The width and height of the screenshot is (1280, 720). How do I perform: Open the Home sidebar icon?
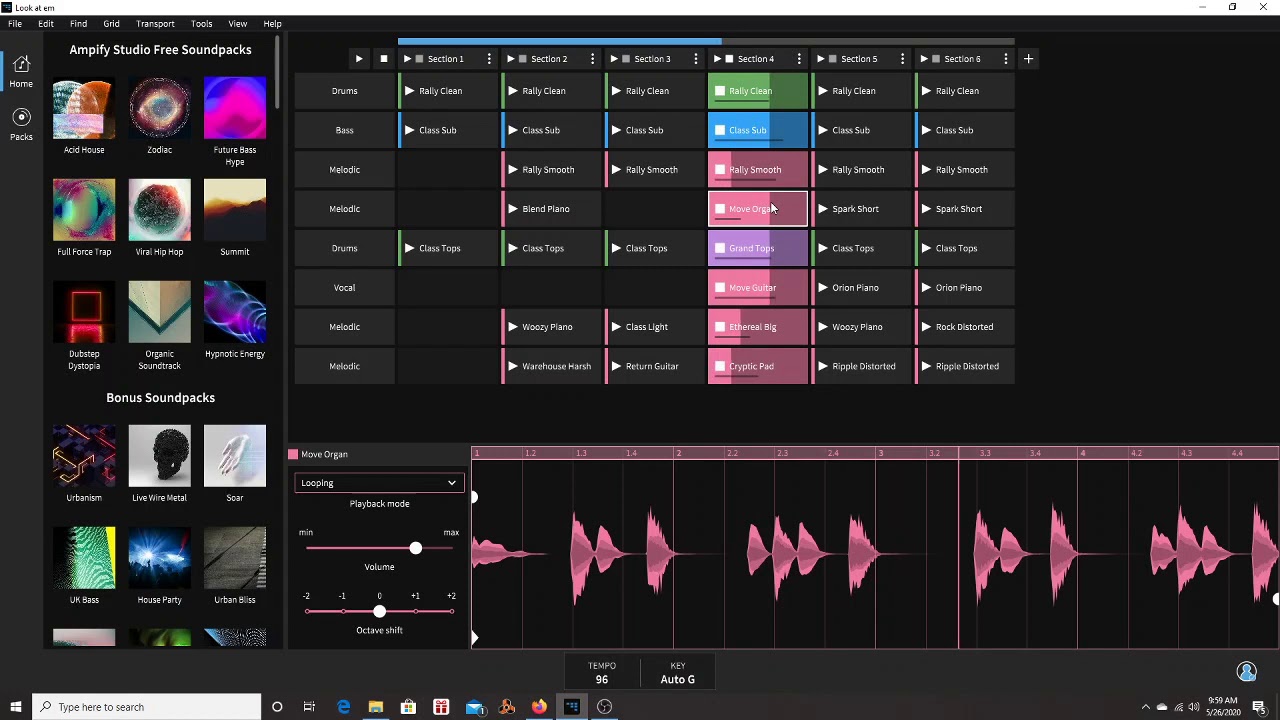(21, 72)
